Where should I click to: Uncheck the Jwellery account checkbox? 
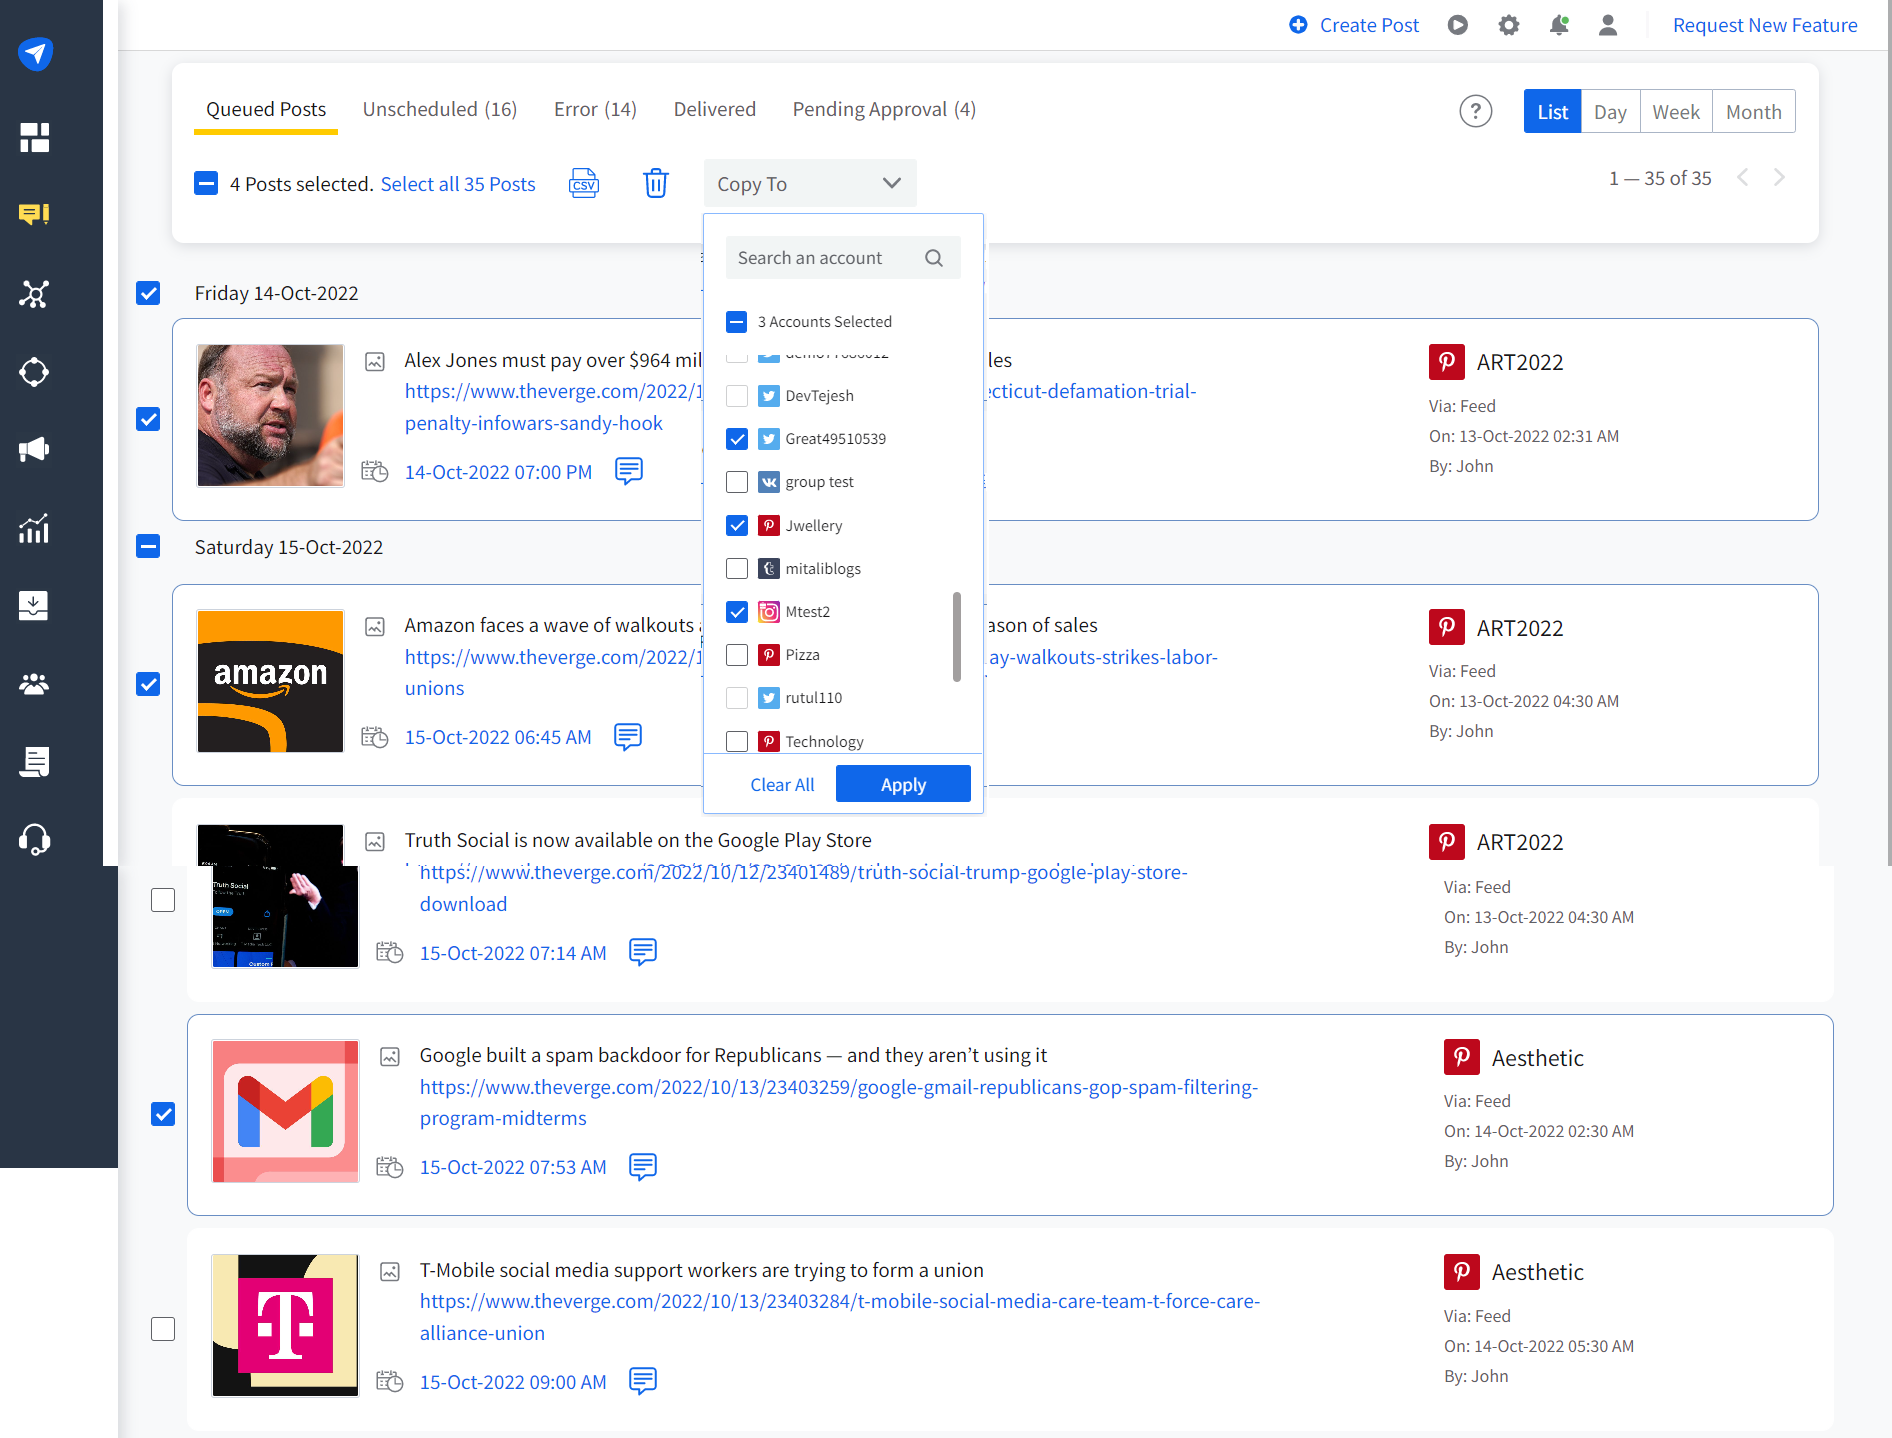[737, 526]
